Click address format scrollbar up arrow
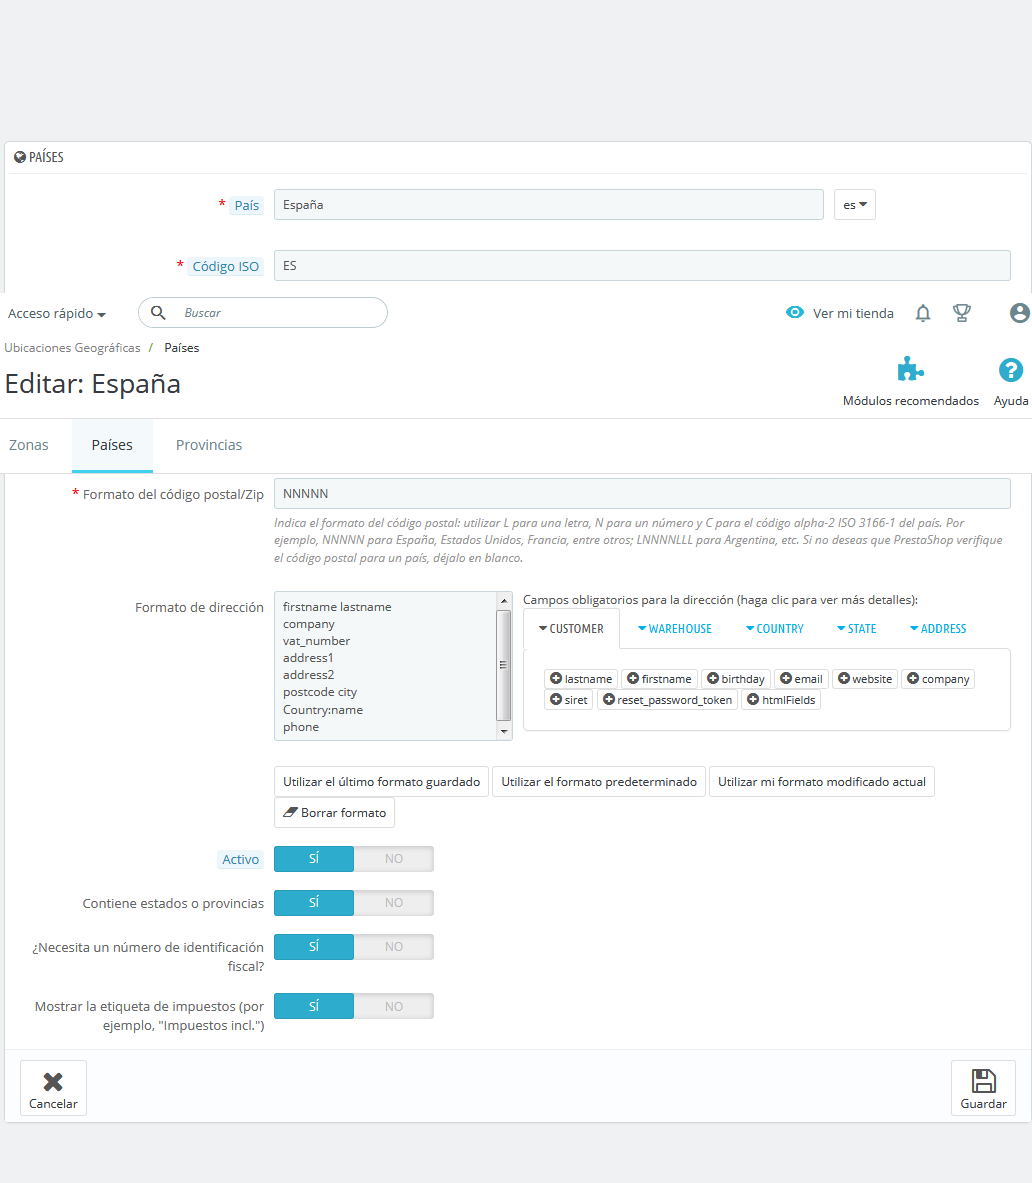 tap(504, 601)
